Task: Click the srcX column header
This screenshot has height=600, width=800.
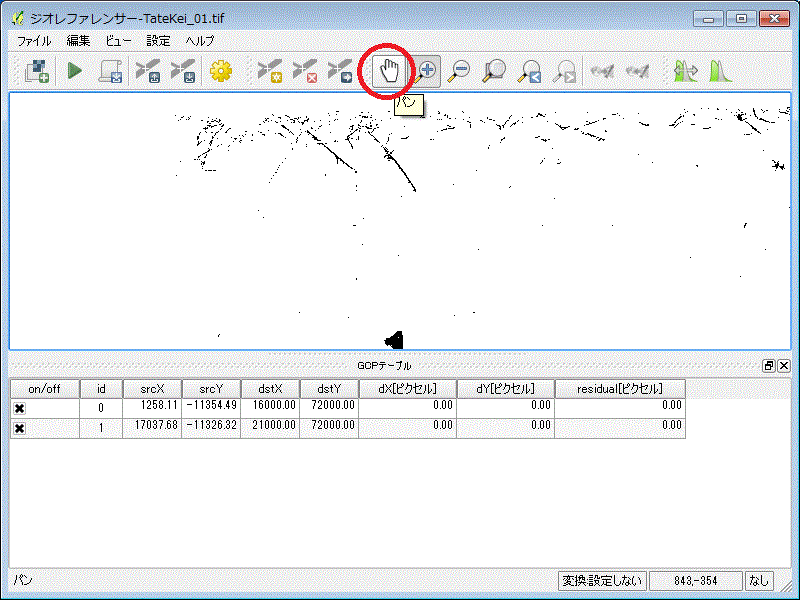Action: (153, 389)
